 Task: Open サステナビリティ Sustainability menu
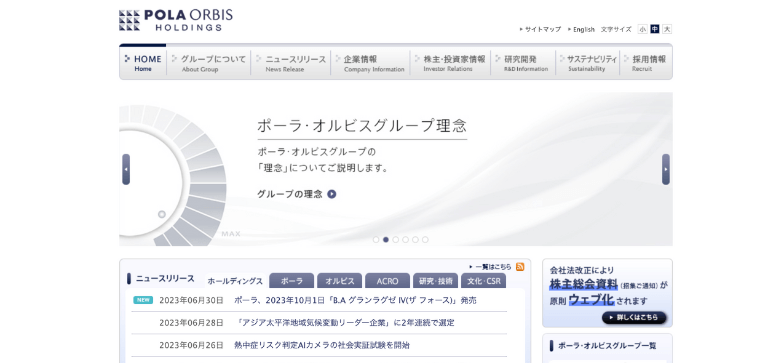pos(587,63)
